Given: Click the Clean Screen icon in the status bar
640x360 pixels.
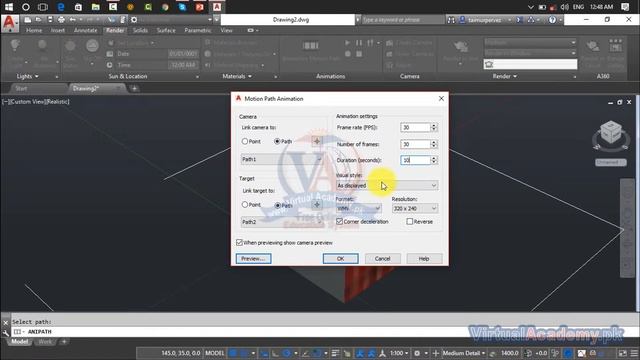Looking at the screenshot, I should point(622,353).
